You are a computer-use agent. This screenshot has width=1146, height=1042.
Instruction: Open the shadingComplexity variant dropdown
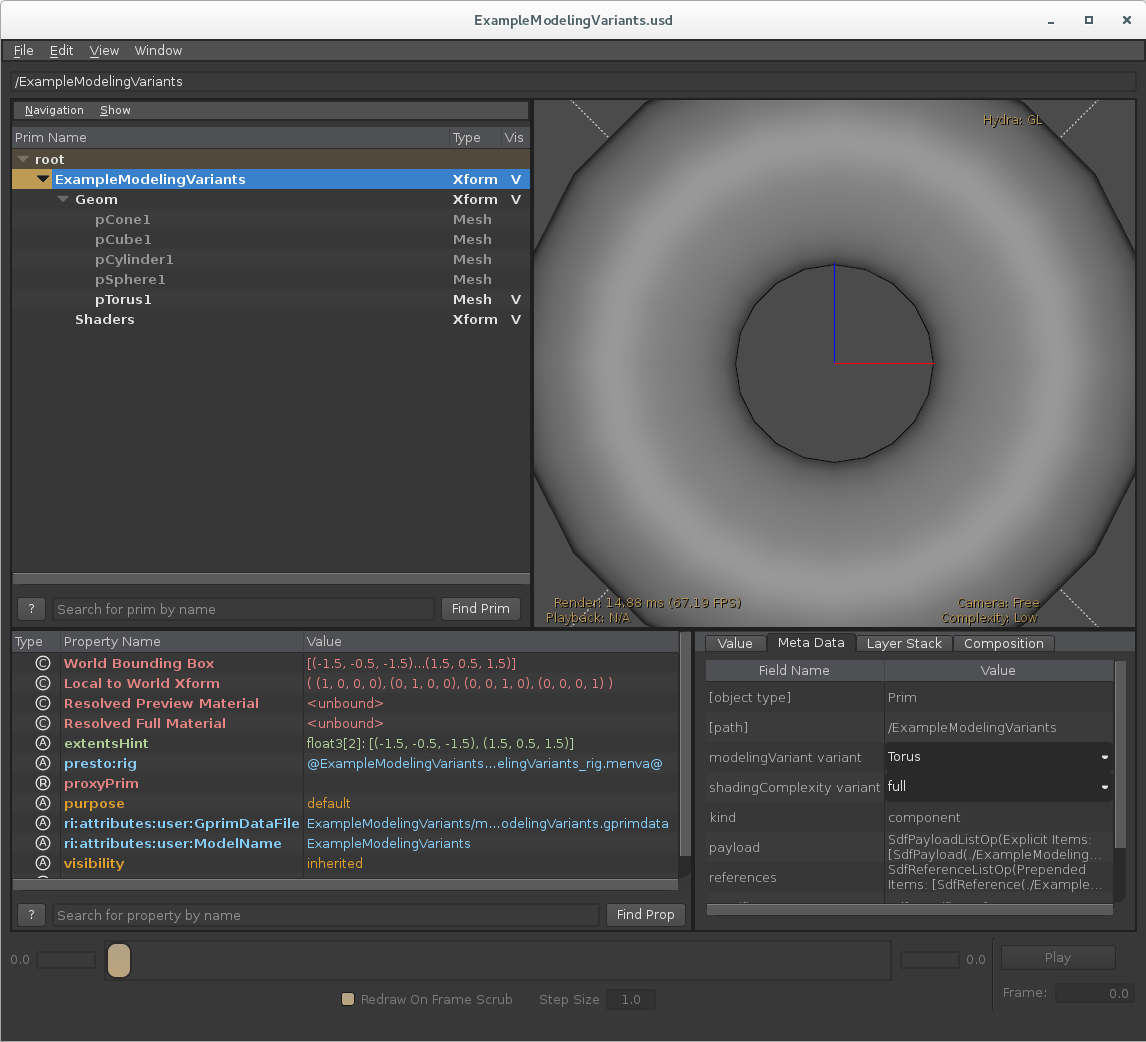pos(999,787)
